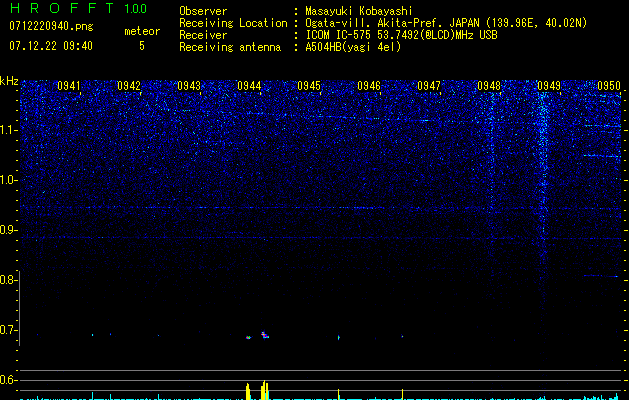Click the 0949 time marker
The height and width of the screenshot is (400, 629).
pyautogui.click(x=549, y=86)
